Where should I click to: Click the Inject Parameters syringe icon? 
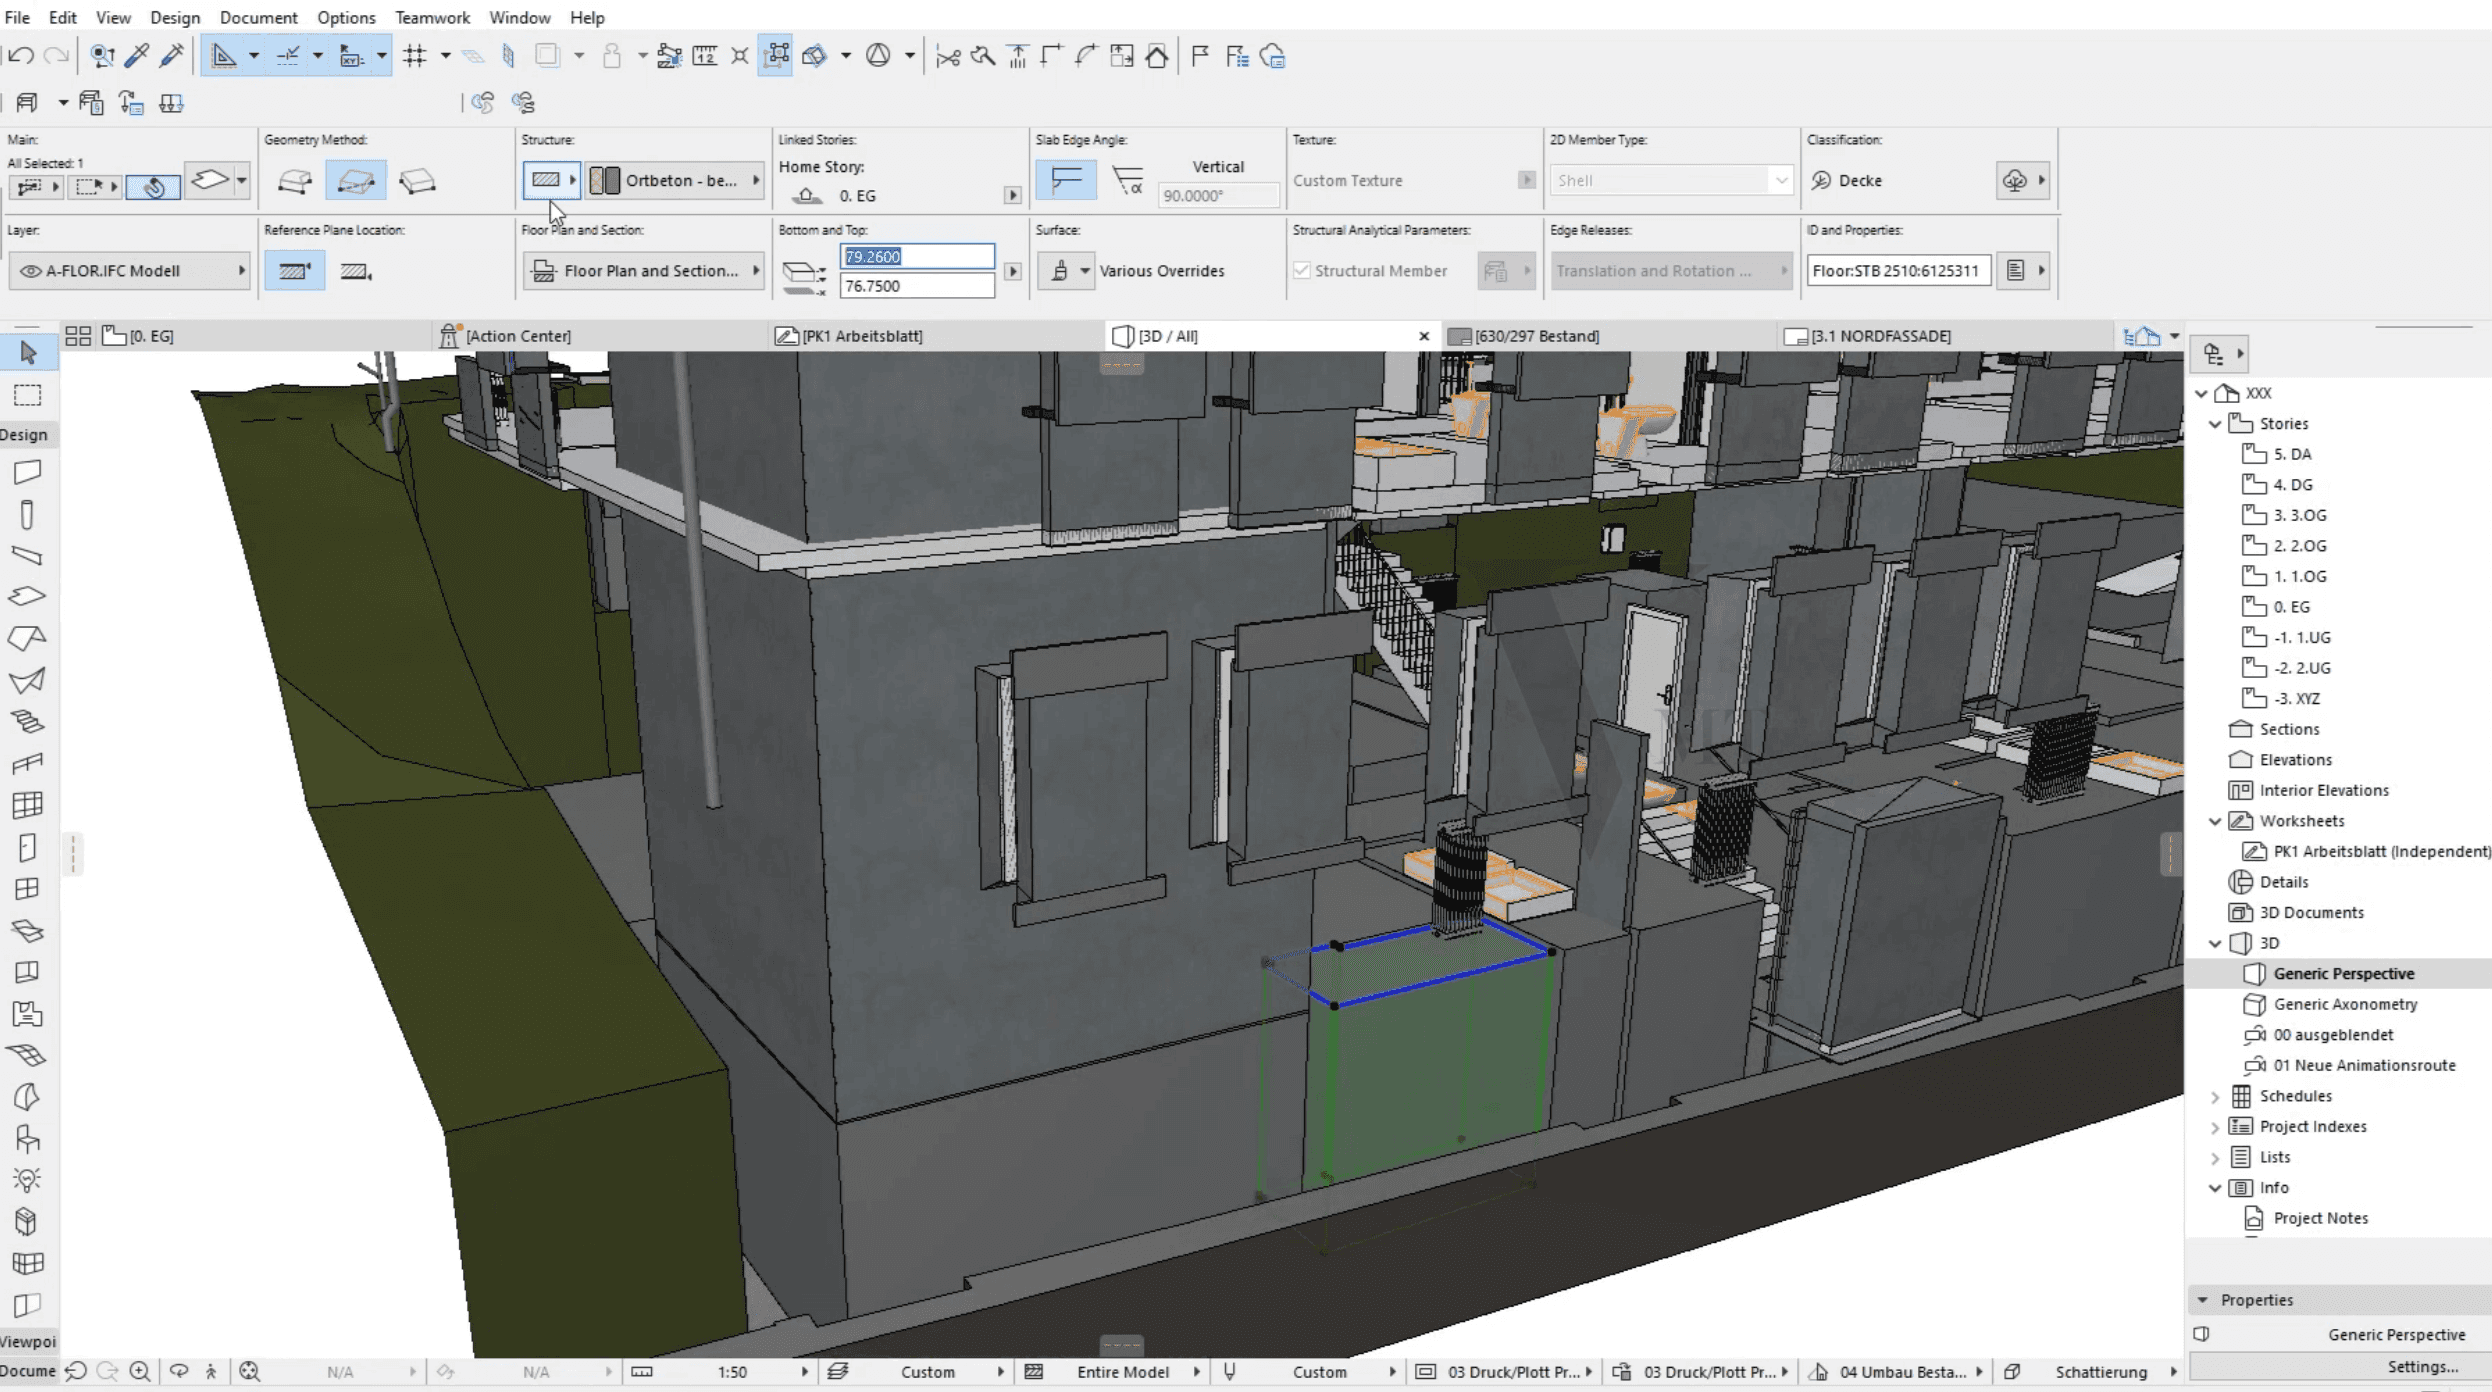point(172,56)
